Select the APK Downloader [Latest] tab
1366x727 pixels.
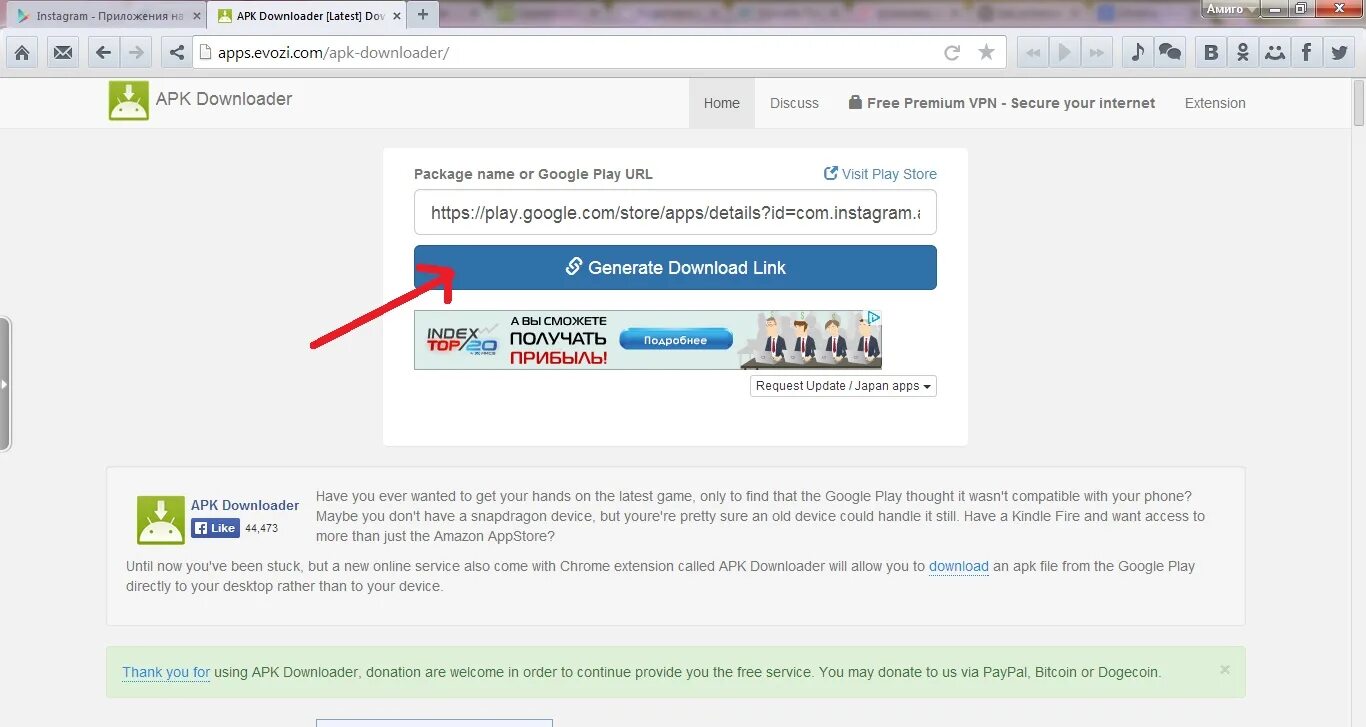(x=307, y=16)
